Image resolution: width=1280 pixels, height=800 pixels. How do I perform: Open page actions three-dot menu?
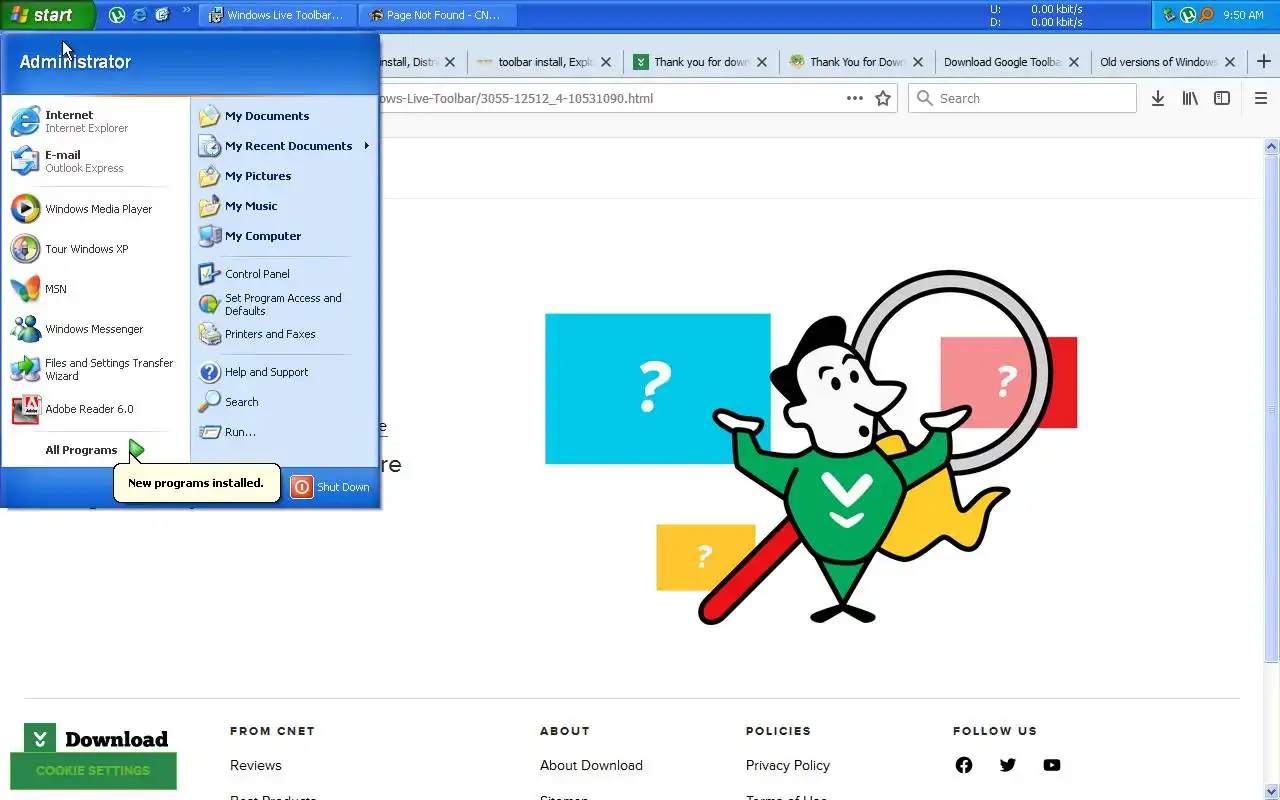point(855,98)
